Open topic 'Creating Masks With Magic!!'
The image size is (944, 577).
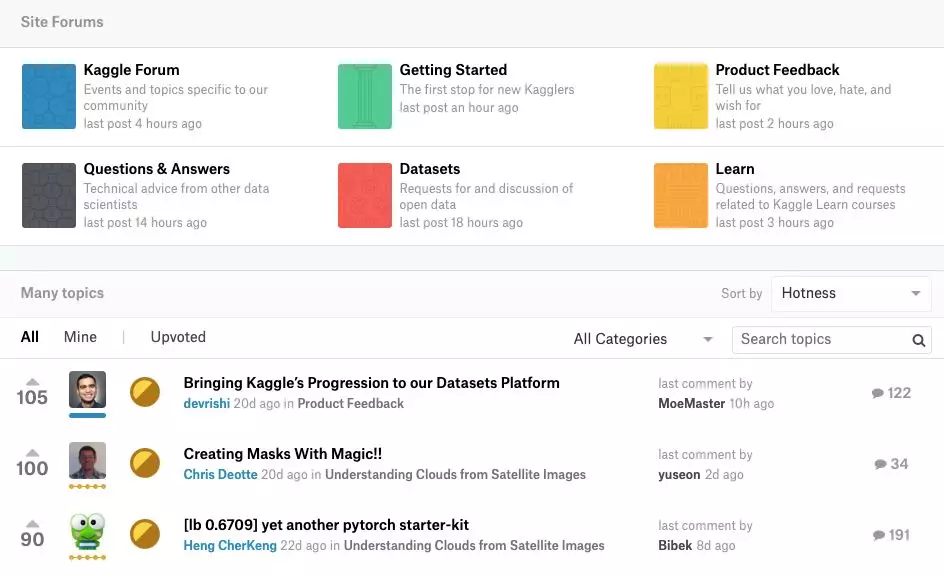tap(282, 454)
